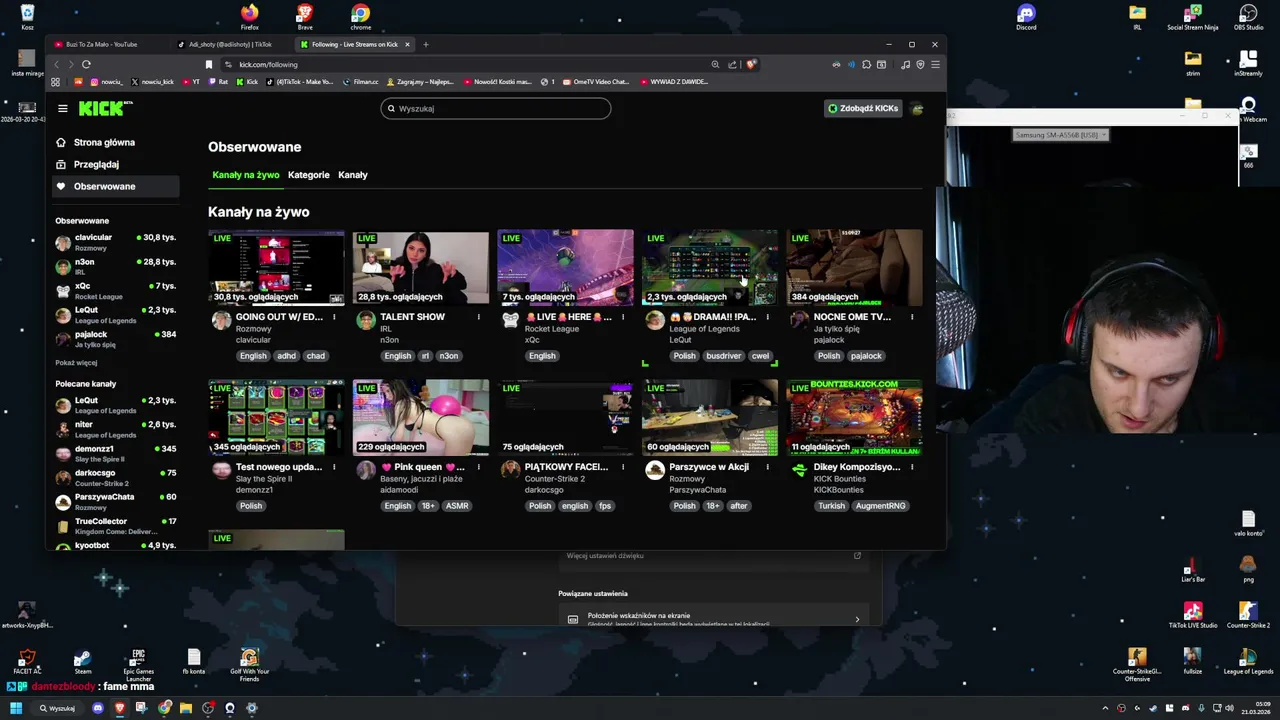
Task: Select the Kanały na żywo tab
Action: [x=246, y=175]
